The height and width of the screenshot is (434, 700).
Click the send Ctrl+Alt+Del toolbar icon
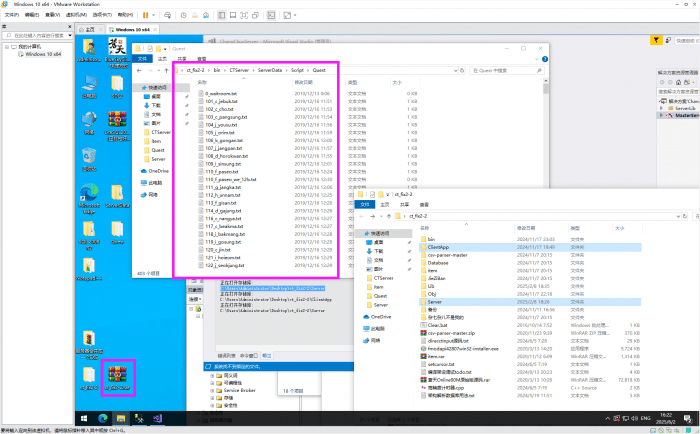pyautogui.click(x=167, y=15)
